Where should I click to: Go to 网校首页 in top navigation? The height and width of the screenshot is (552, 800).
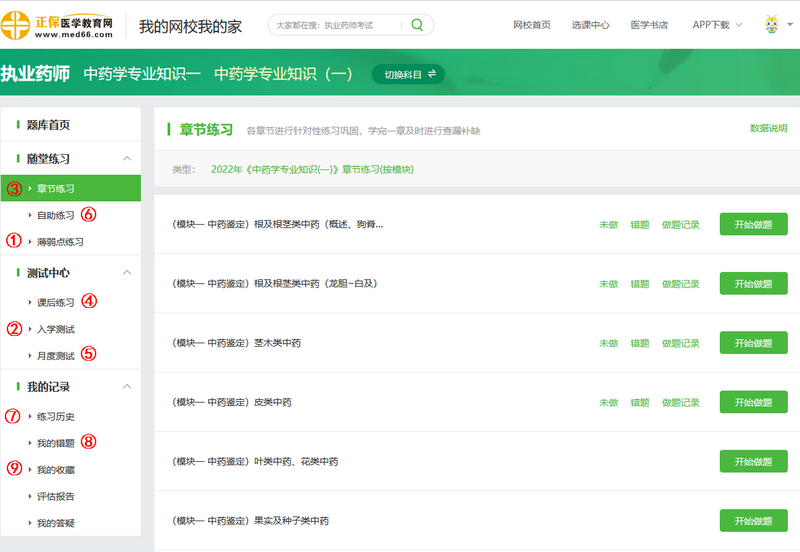[x=531, y=25]
